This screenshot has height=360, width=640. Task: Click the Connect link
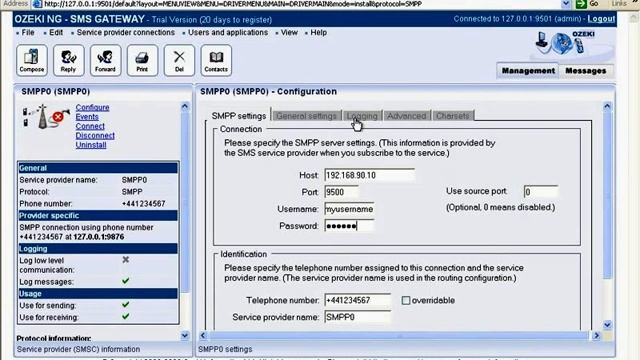click(x=90, y=126)
